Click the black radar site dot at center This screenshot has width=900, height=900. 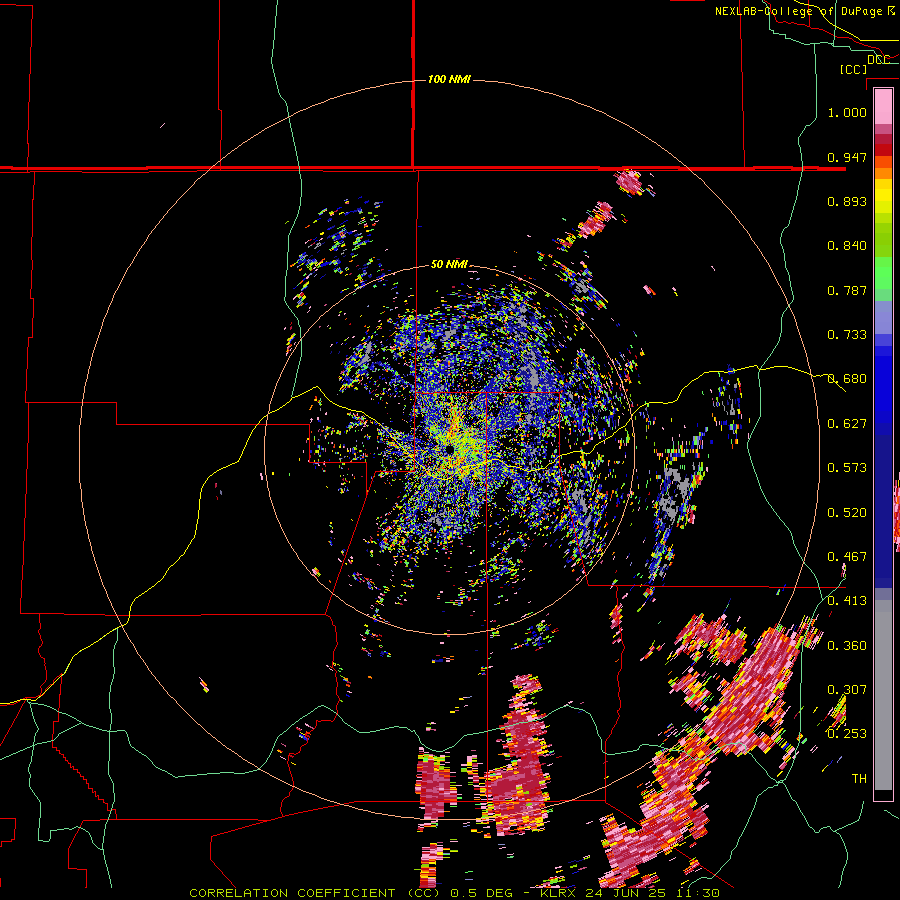[450, 449]
